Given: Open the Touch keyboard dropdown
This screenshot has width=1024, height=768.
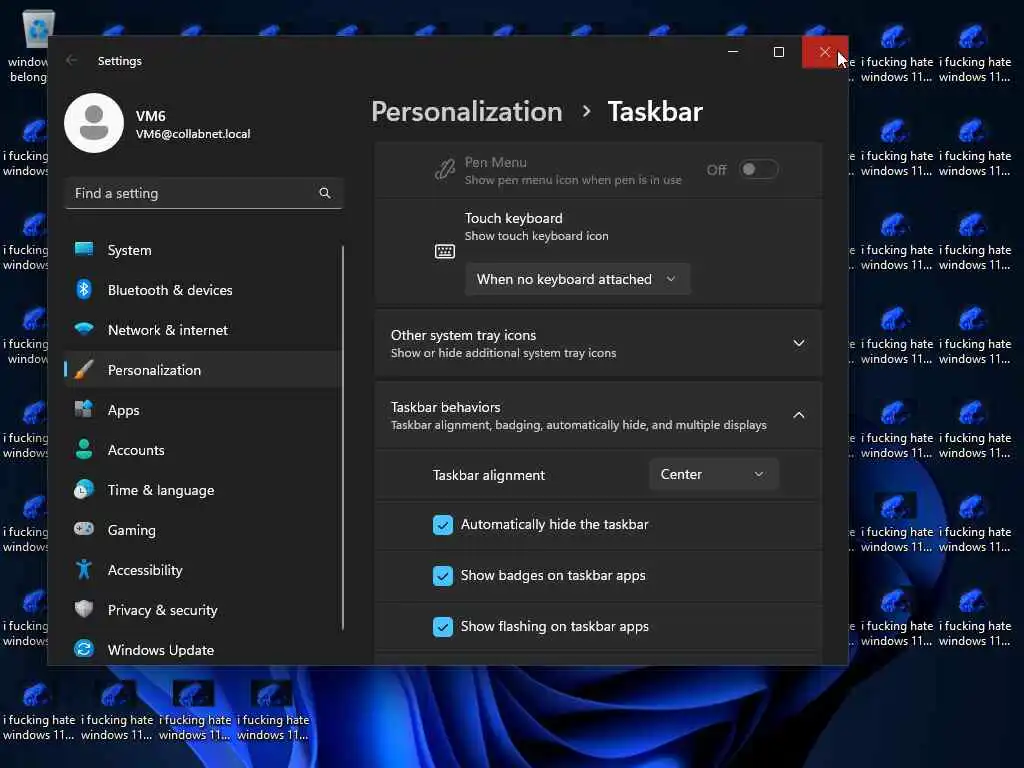Looking at the screenshot, I should pos(577,280).
